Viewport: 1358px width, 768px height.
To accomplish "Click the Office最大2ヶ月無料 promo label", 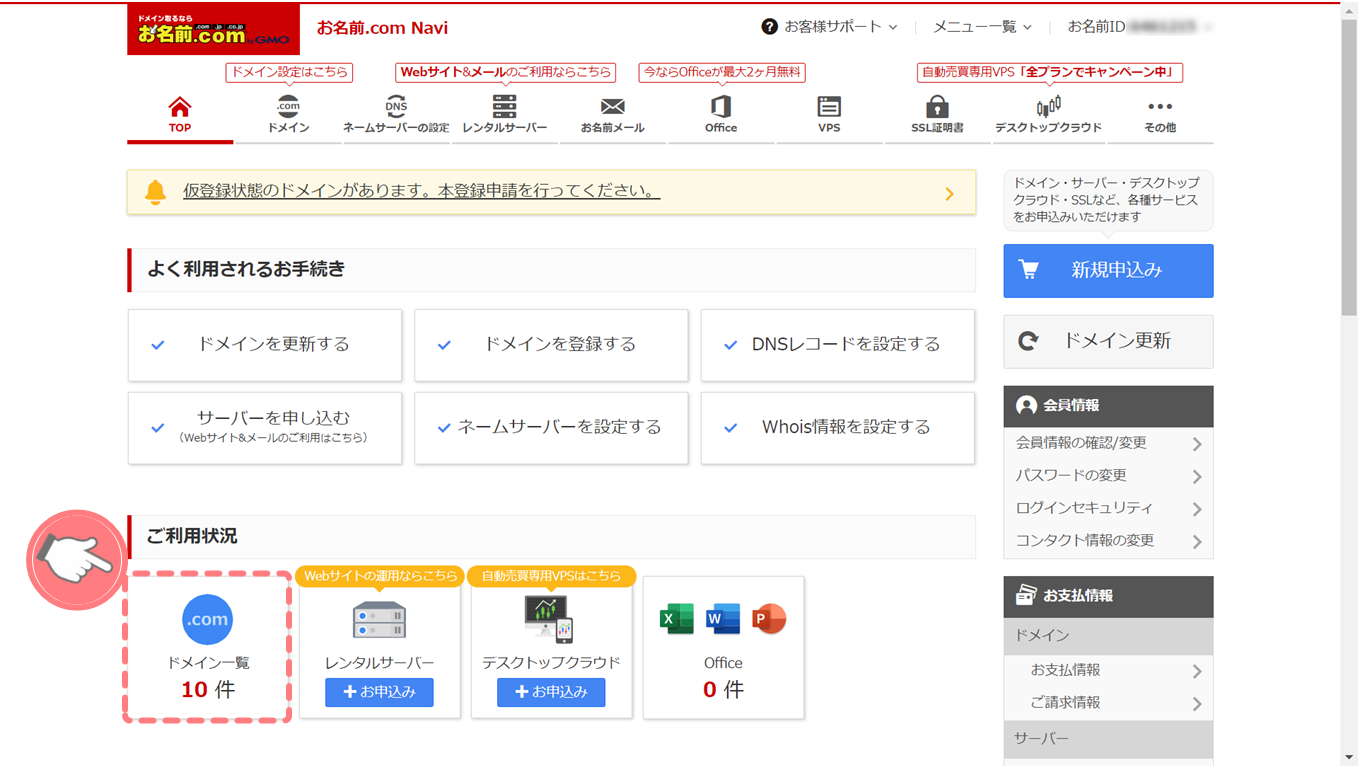I will 722,72.
